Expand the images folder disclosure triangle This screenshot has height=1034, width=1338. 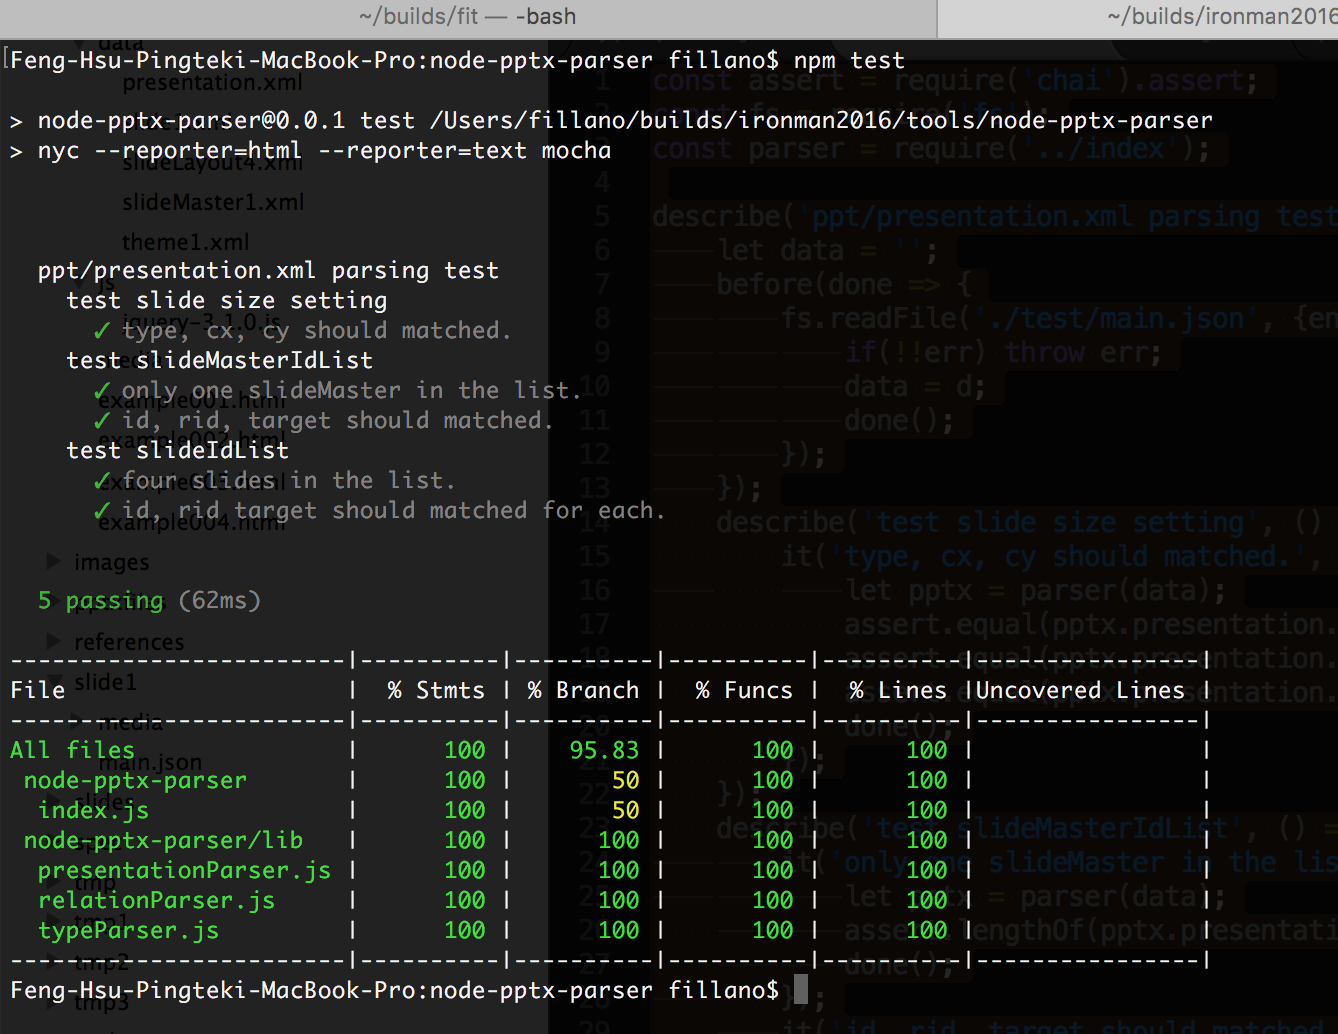point(54,561)
